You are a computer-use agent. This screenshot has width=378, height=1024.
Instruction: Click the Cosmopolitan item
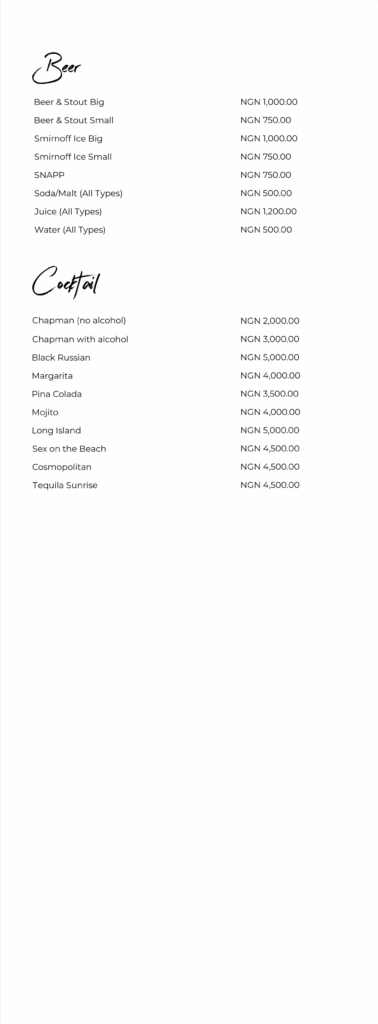click(62, 467)
